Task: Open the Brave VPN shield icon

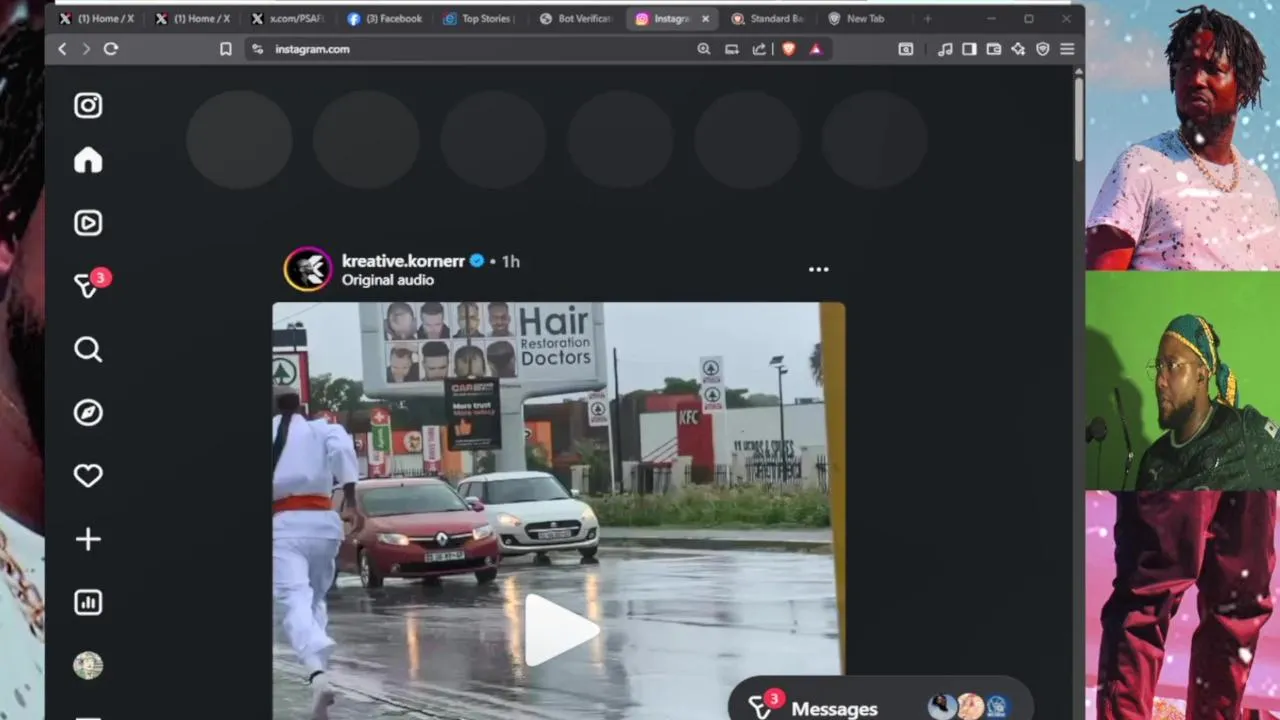Action: [1043, 49]
